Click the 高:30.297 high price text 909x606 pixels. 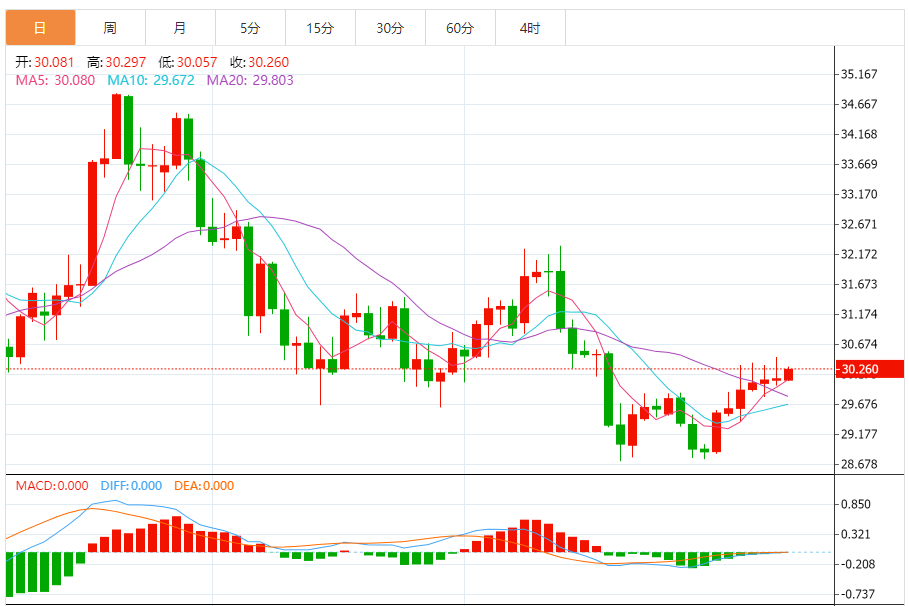coord(117,62)
